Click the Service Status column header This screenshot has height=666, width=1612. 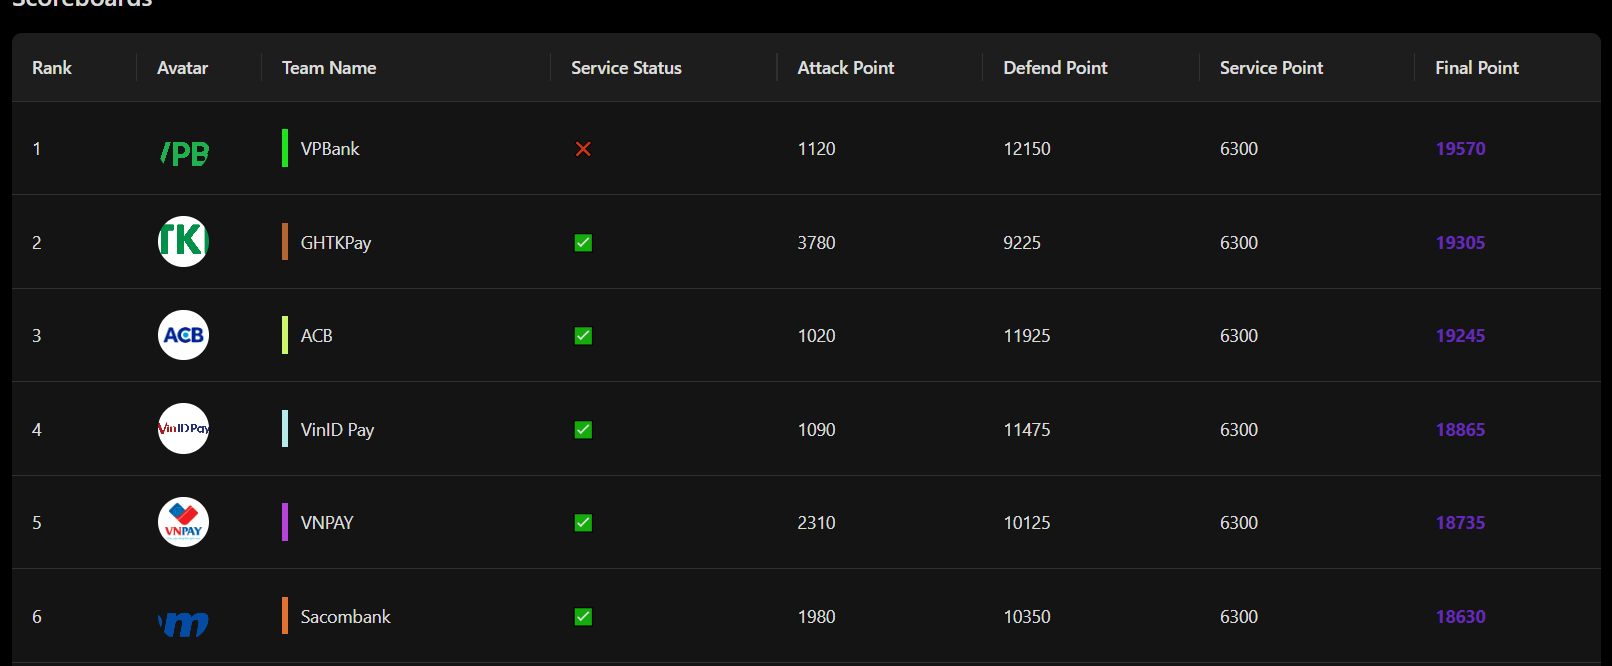(626, 68)
